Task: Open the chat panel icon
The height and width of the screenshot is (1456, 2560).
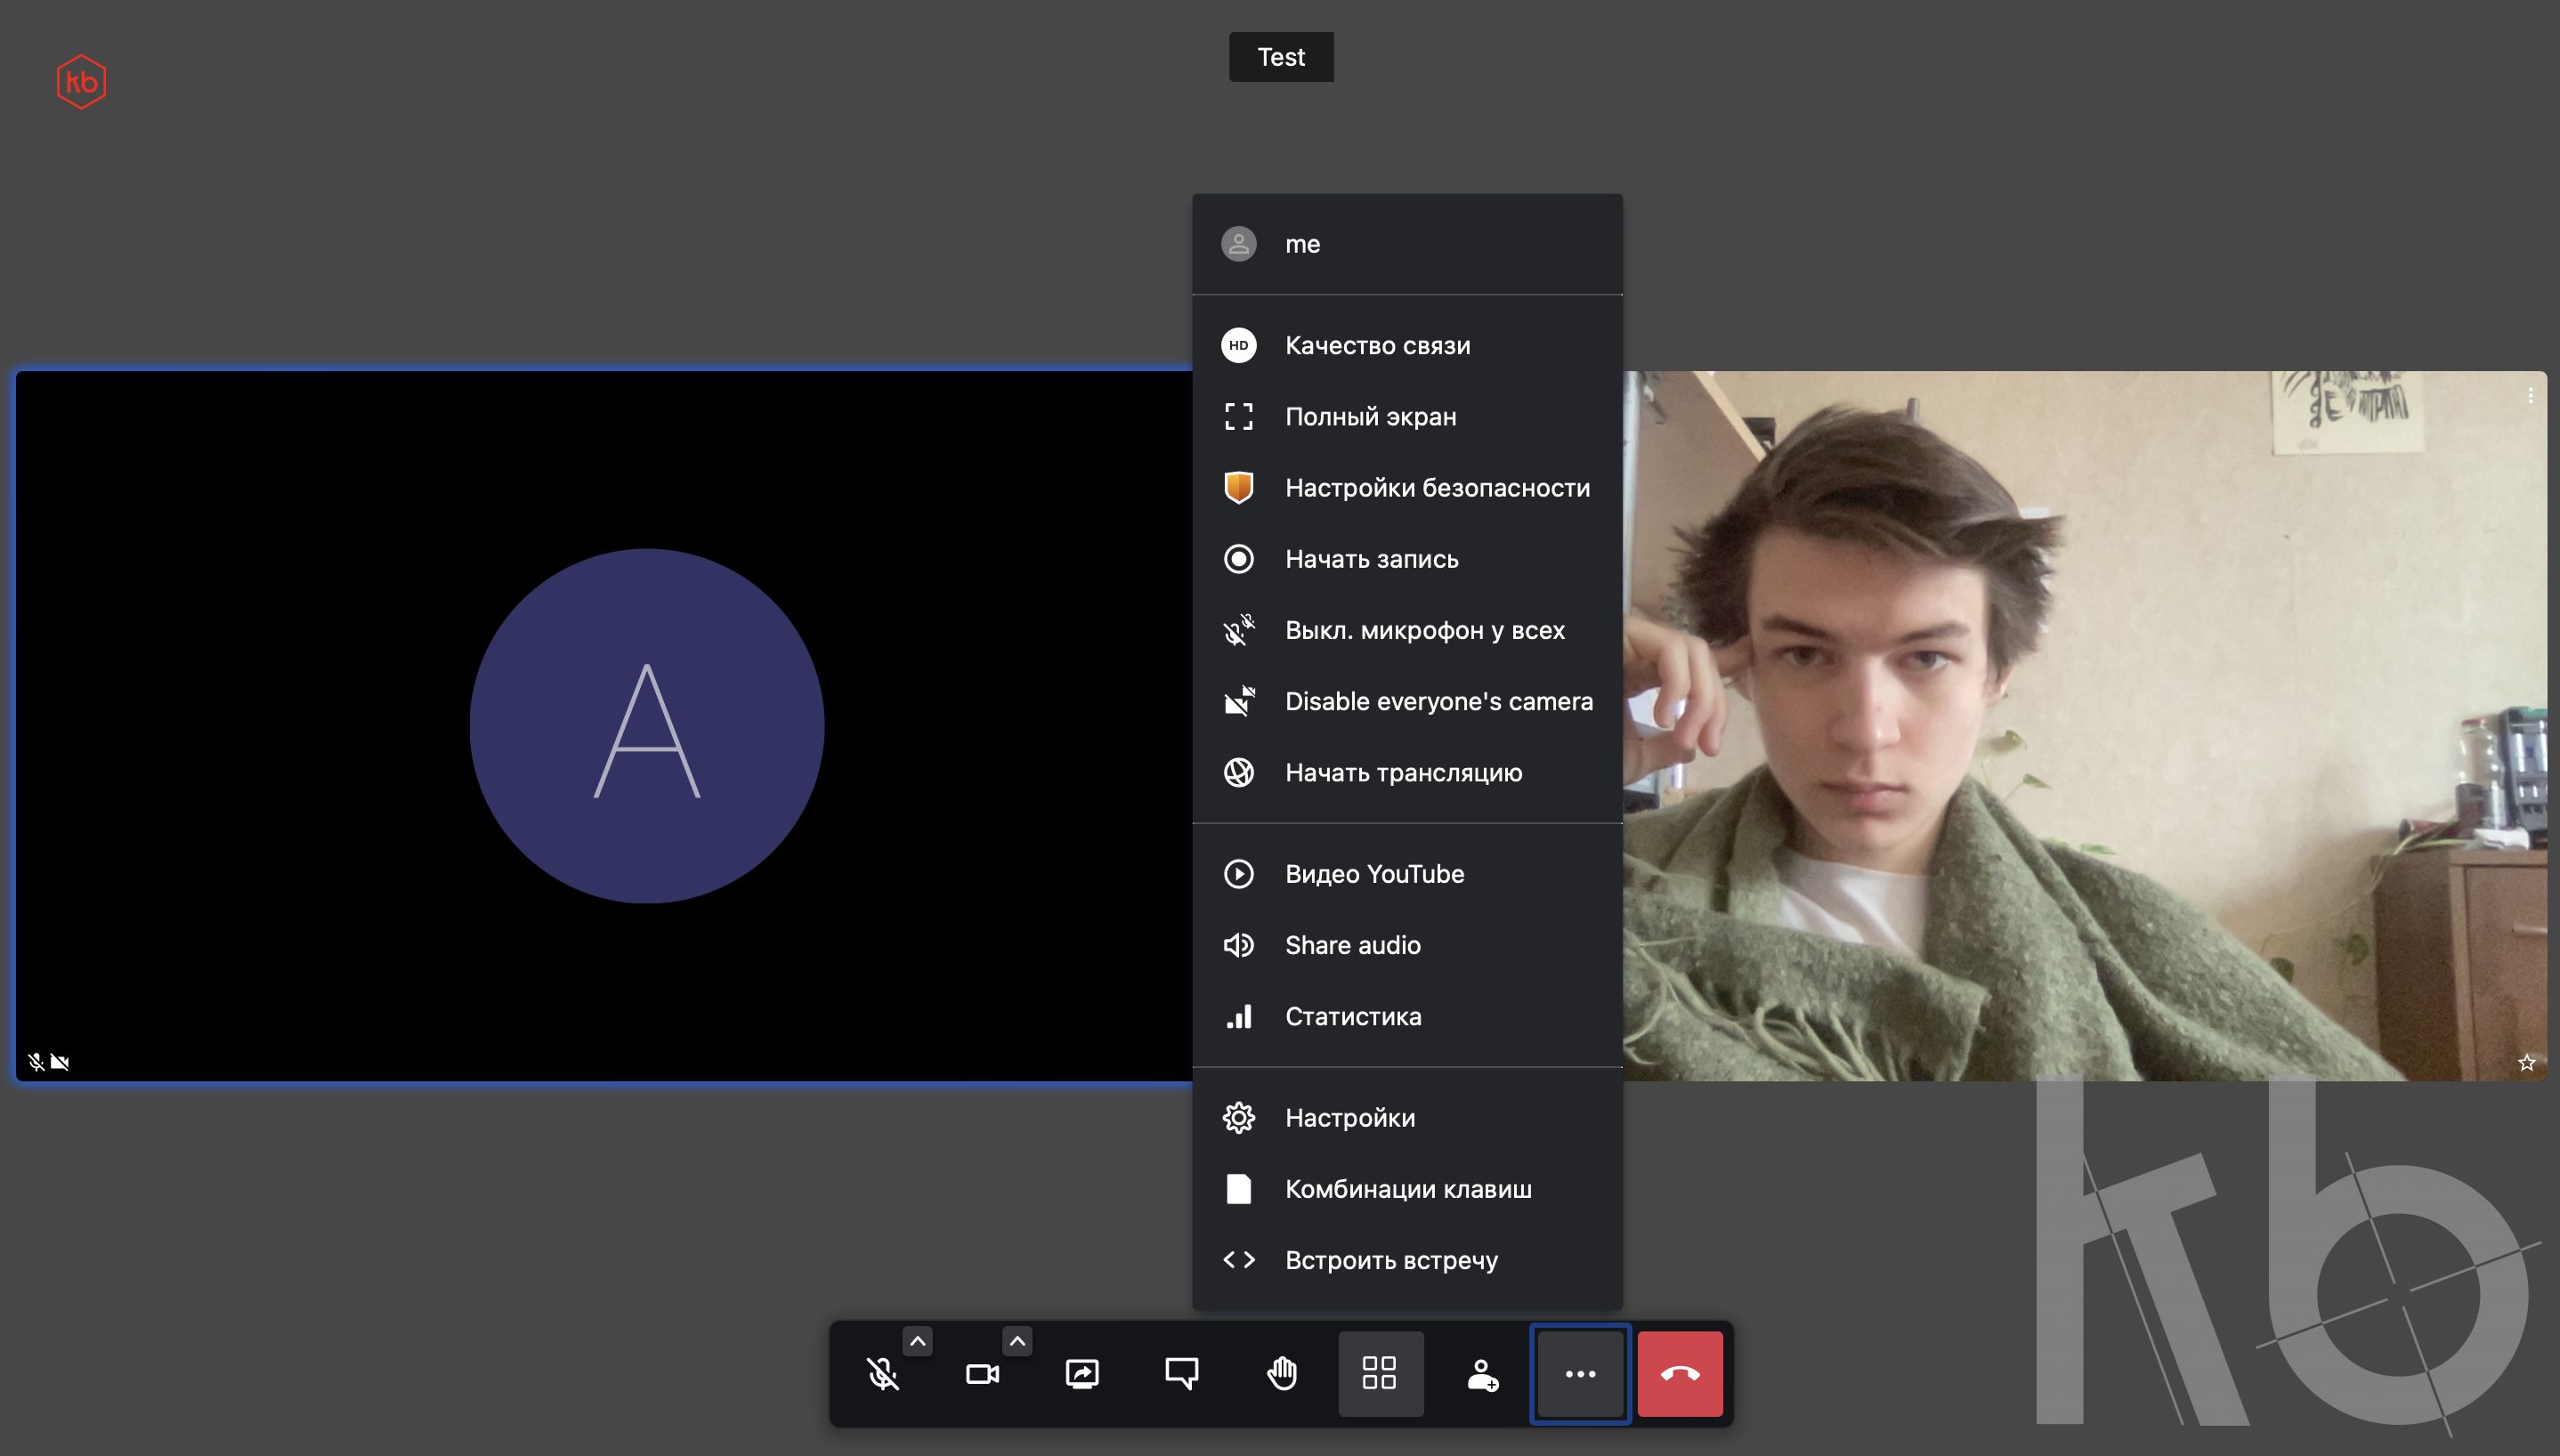Action: point(1181,1373)
